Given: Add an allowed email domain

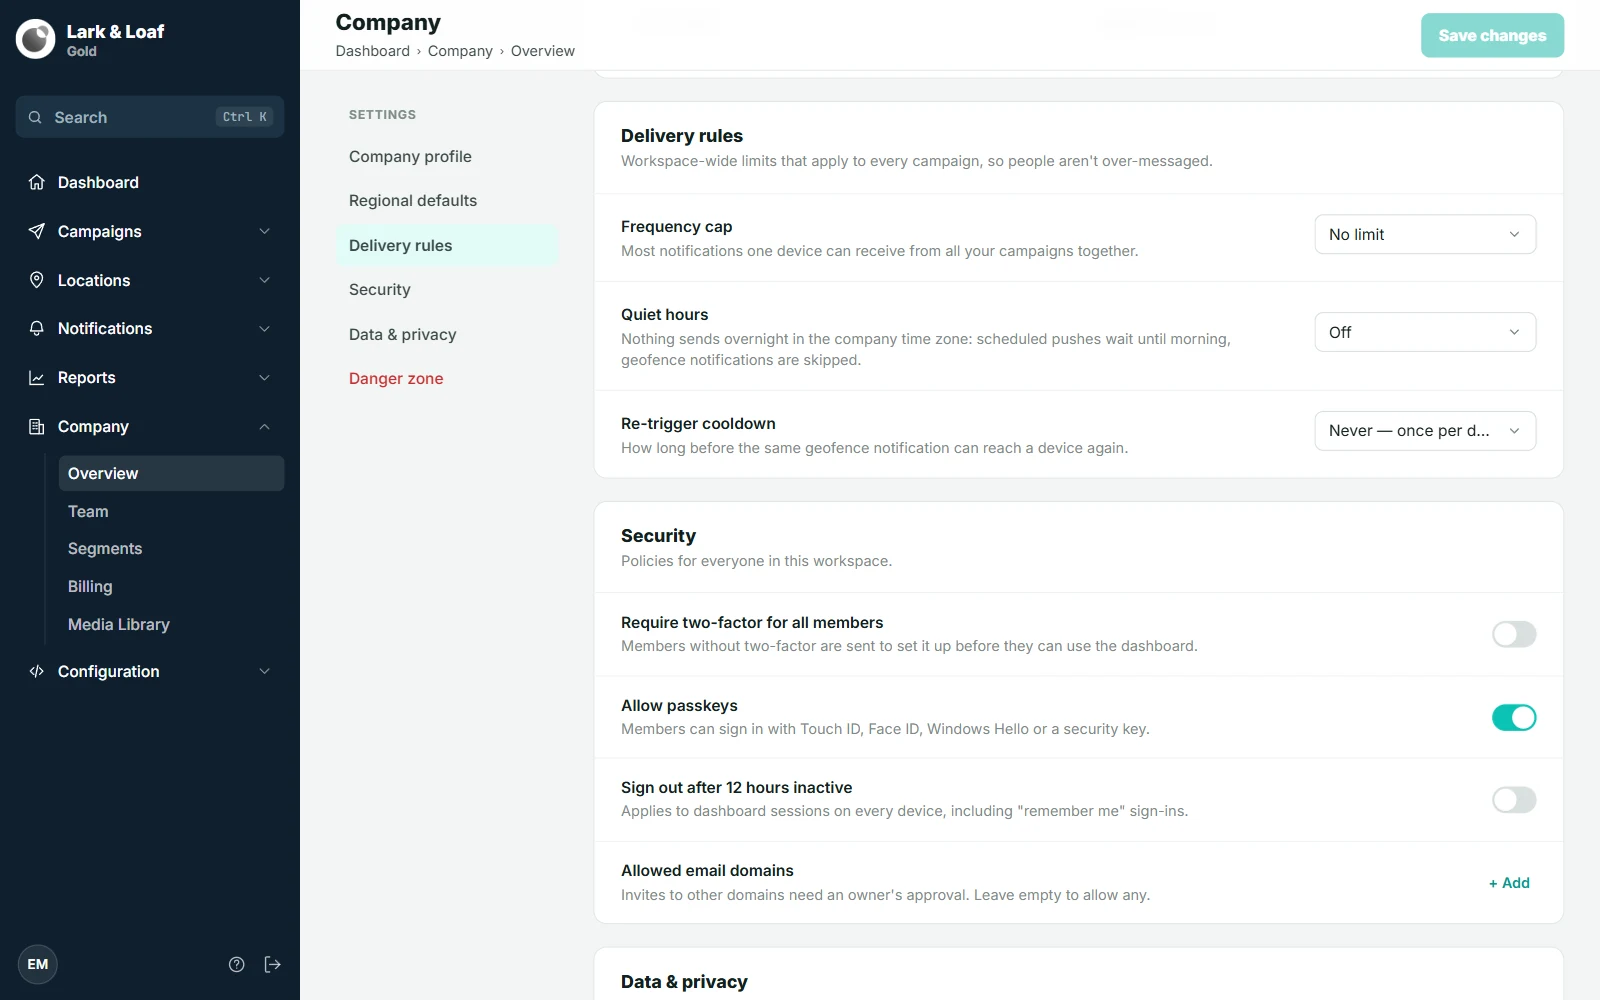Looking at the screenshot, I should tap(1509, 883).
